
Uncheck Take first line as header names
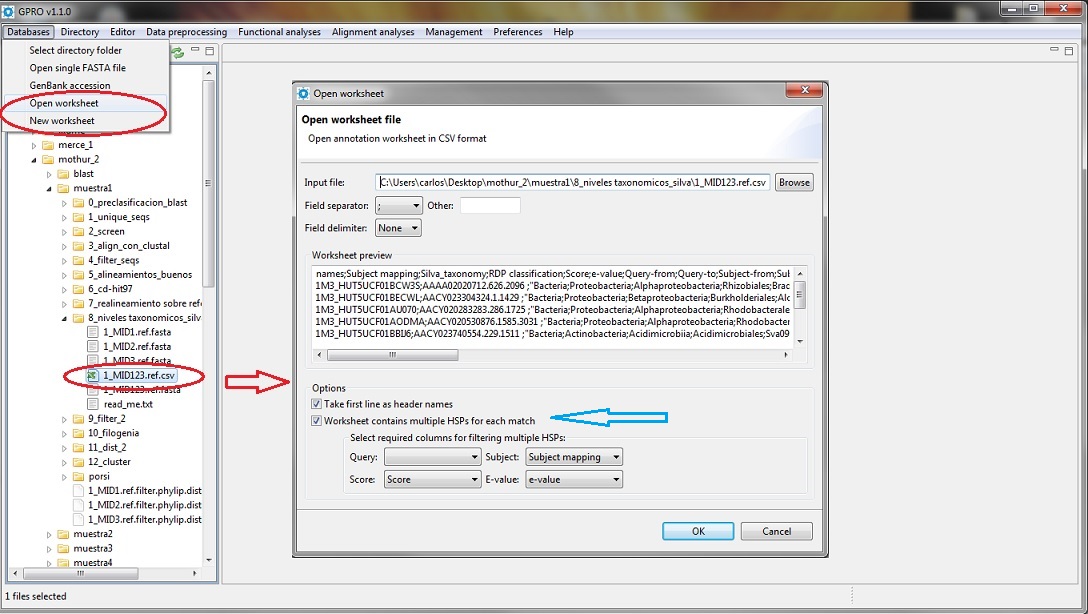point(317,405)
